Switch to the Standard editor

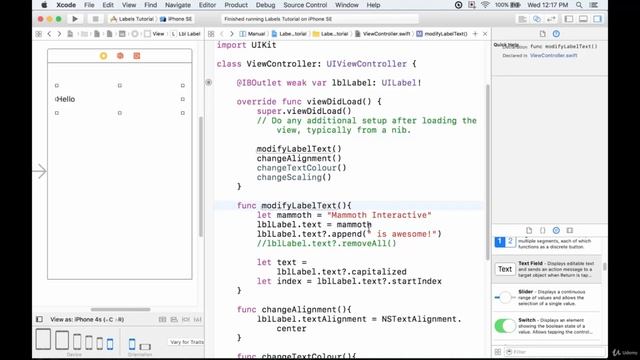(x=522, y=19)
